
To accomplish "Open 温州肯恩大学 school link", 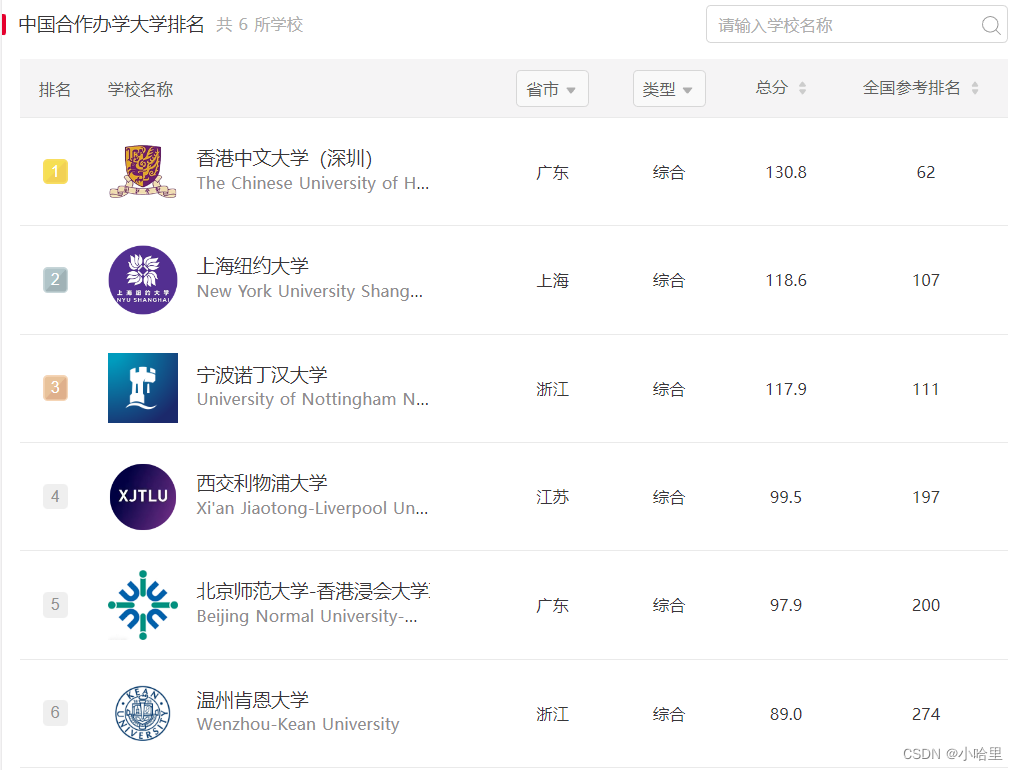I will 253,700.
